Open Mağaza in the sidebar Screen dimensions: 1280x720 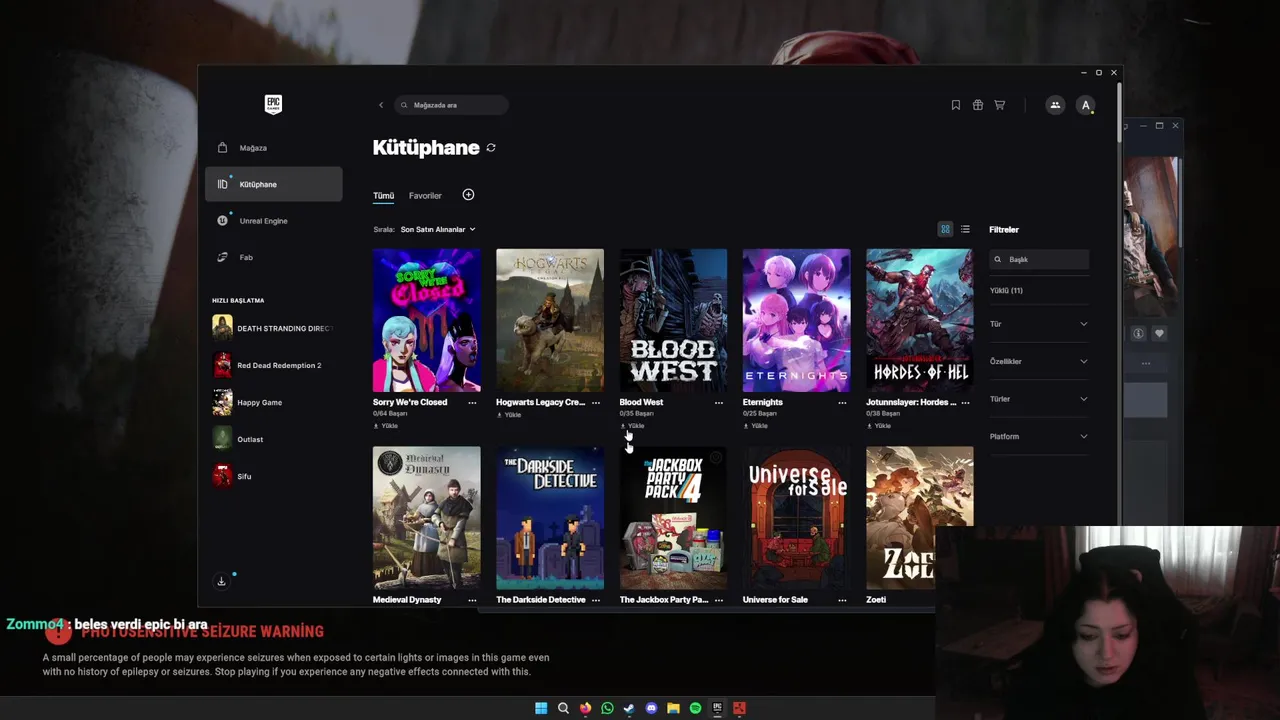(274, 148)
